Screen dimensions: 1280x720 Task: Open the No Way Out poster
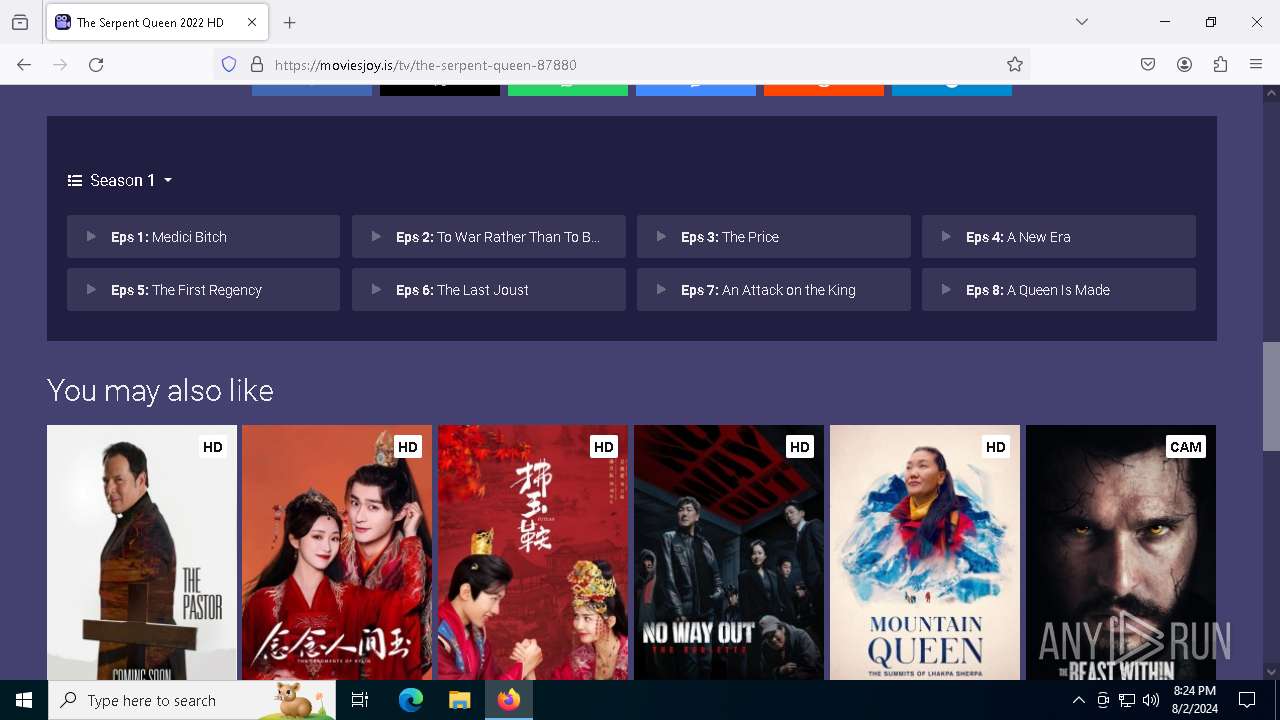click(729, 552)
